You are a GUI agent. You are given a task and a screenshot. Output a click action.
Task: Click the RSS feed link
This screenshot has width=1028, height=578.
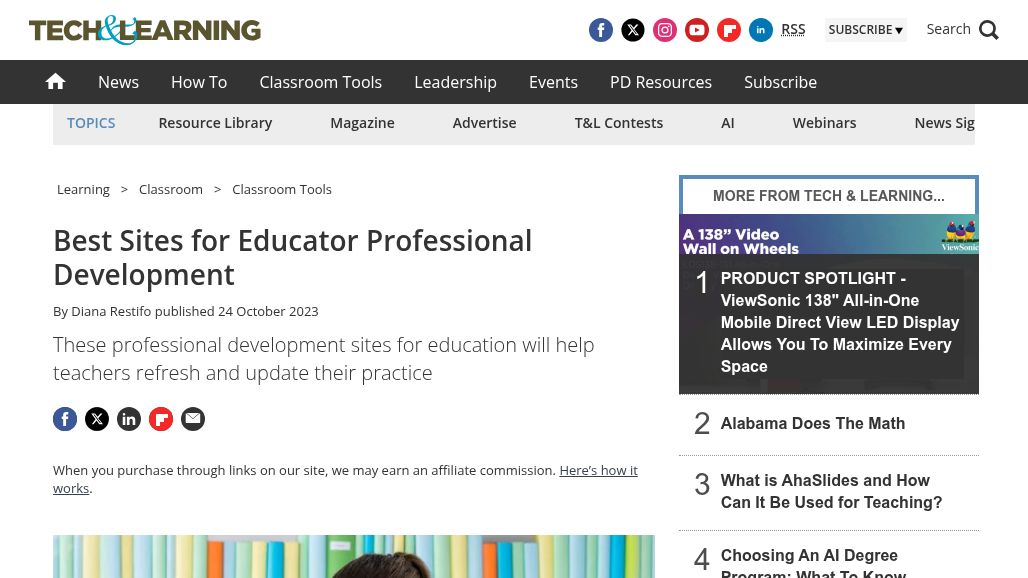click(793, 29)
